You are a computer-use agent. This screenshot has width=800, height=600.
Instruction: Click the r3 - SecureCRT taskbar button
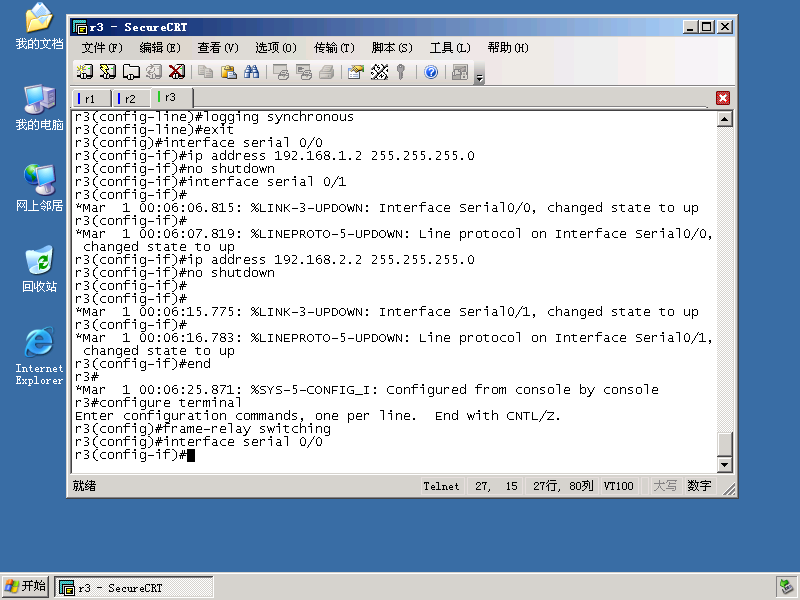134,588
